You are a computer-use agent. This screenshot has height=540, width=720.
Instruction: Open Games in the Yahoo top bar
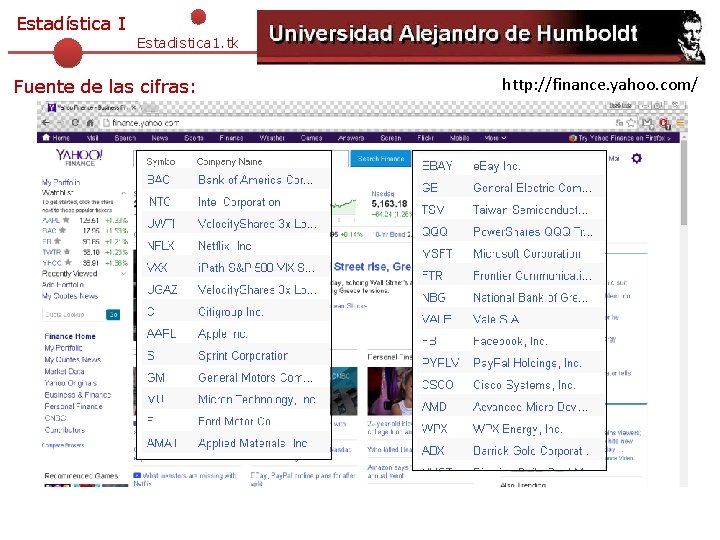pyautogui.click(x=311, y=138)
